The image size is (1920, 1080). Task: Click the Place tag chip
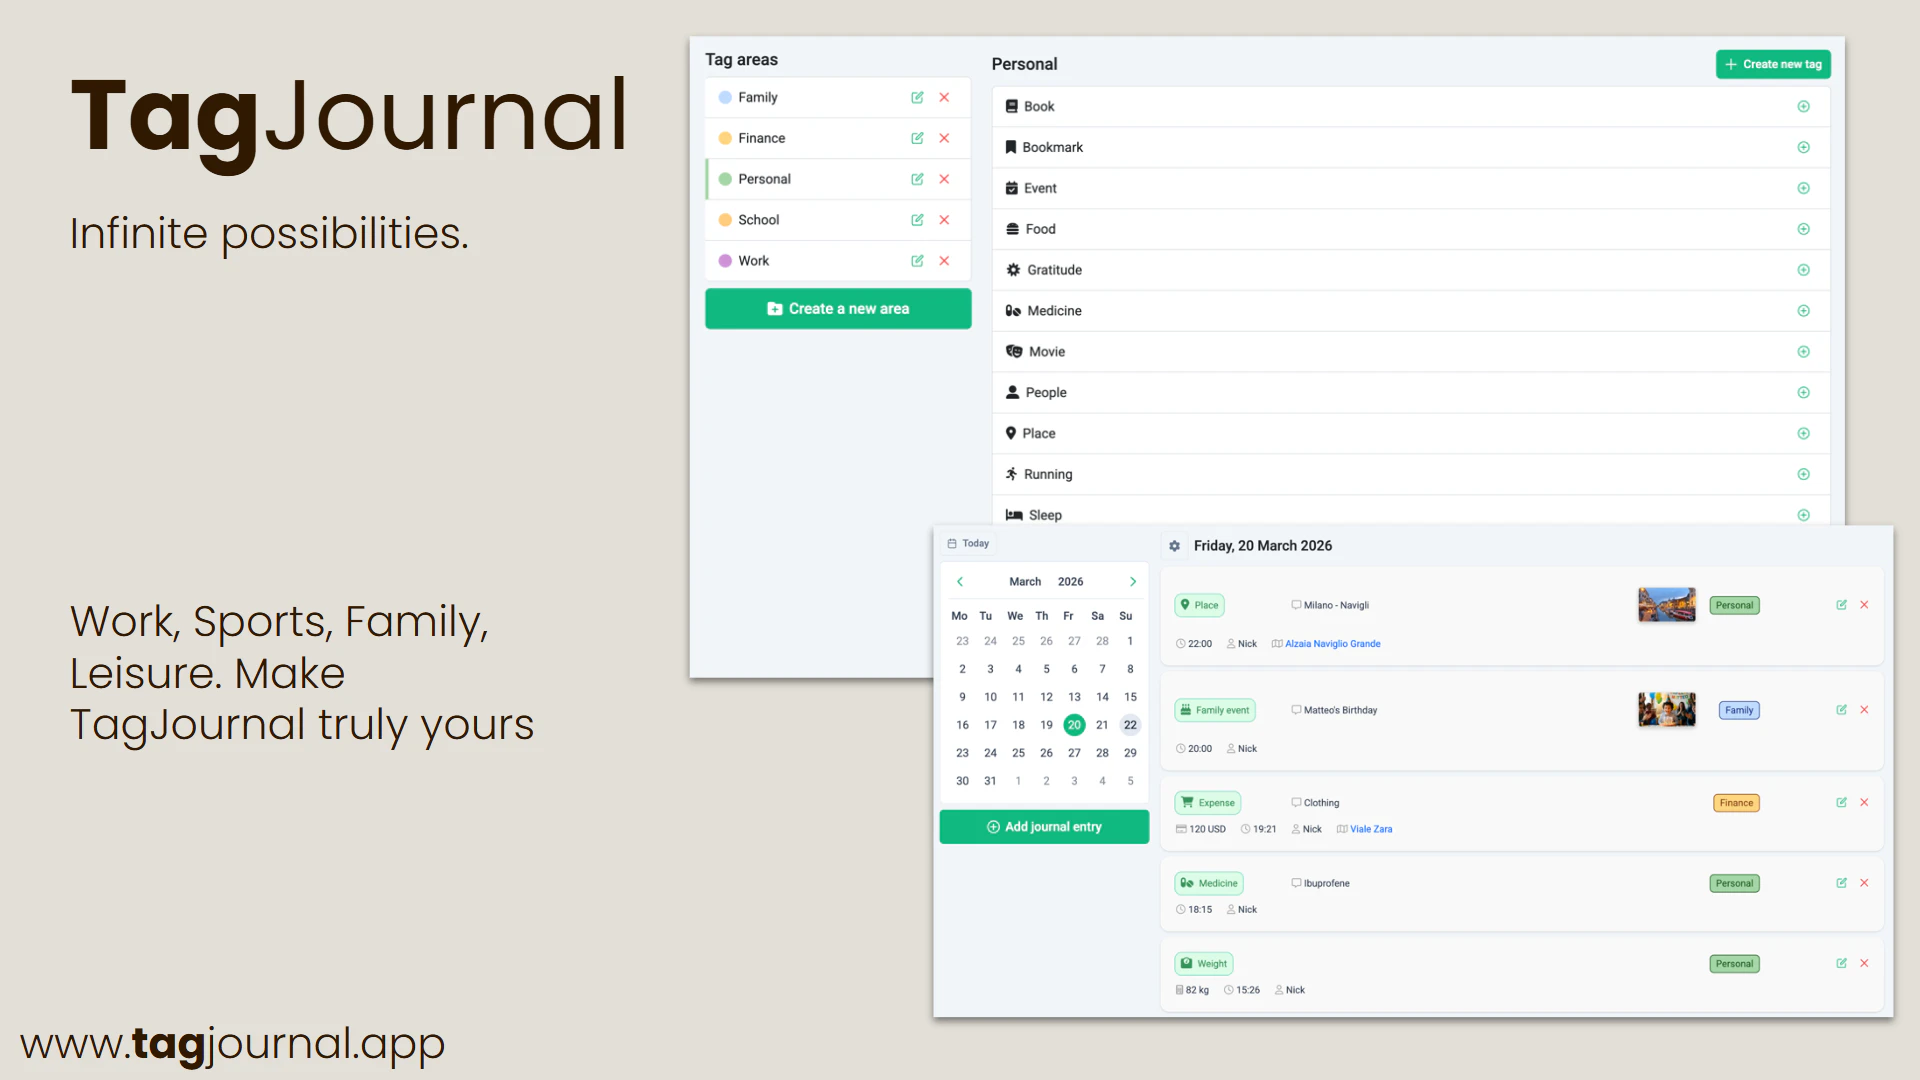1200,605
